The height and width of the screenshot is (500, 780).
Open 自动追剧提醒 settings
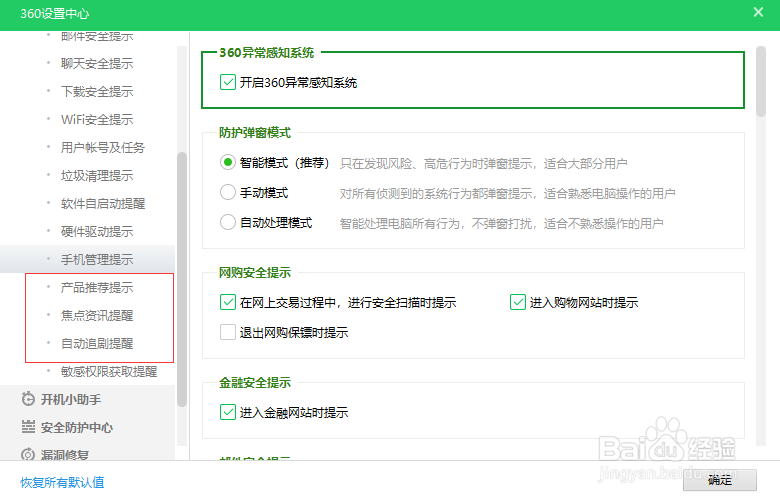click(97, 343)
